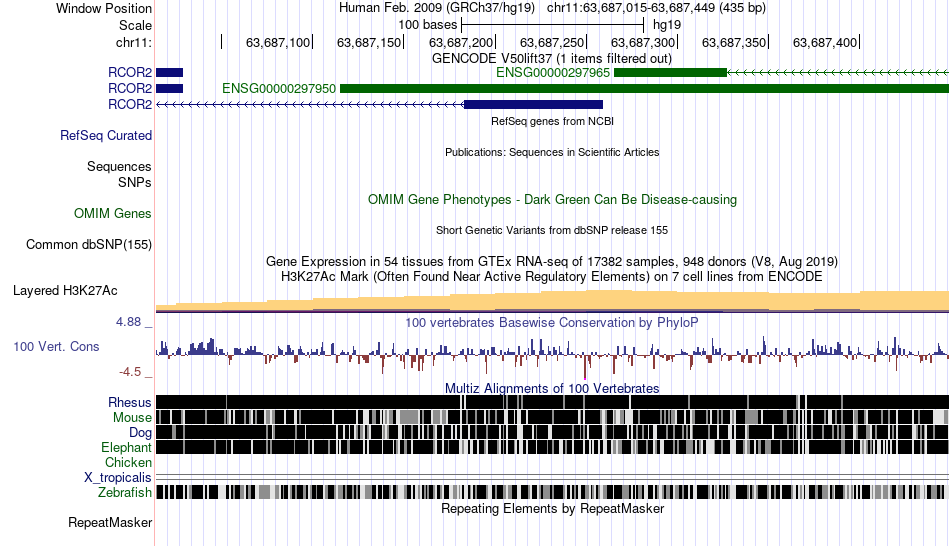Click the chr11: ruler label
The height and width of the screenshot is (546, 950).
click(x=133, y=42)
